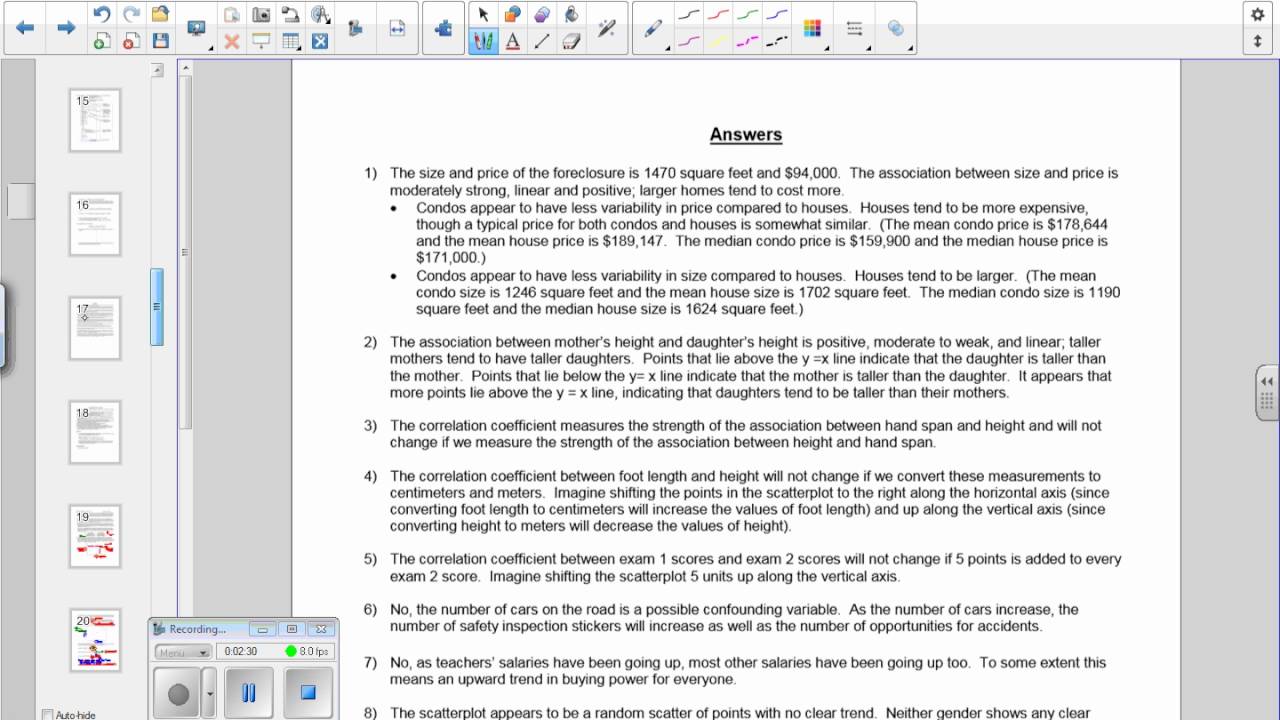This screenshot has width=1280, height=720.
Task: Choose the Select arrow pointer tool
Action: pyautogui.click(x=483, y=14)
